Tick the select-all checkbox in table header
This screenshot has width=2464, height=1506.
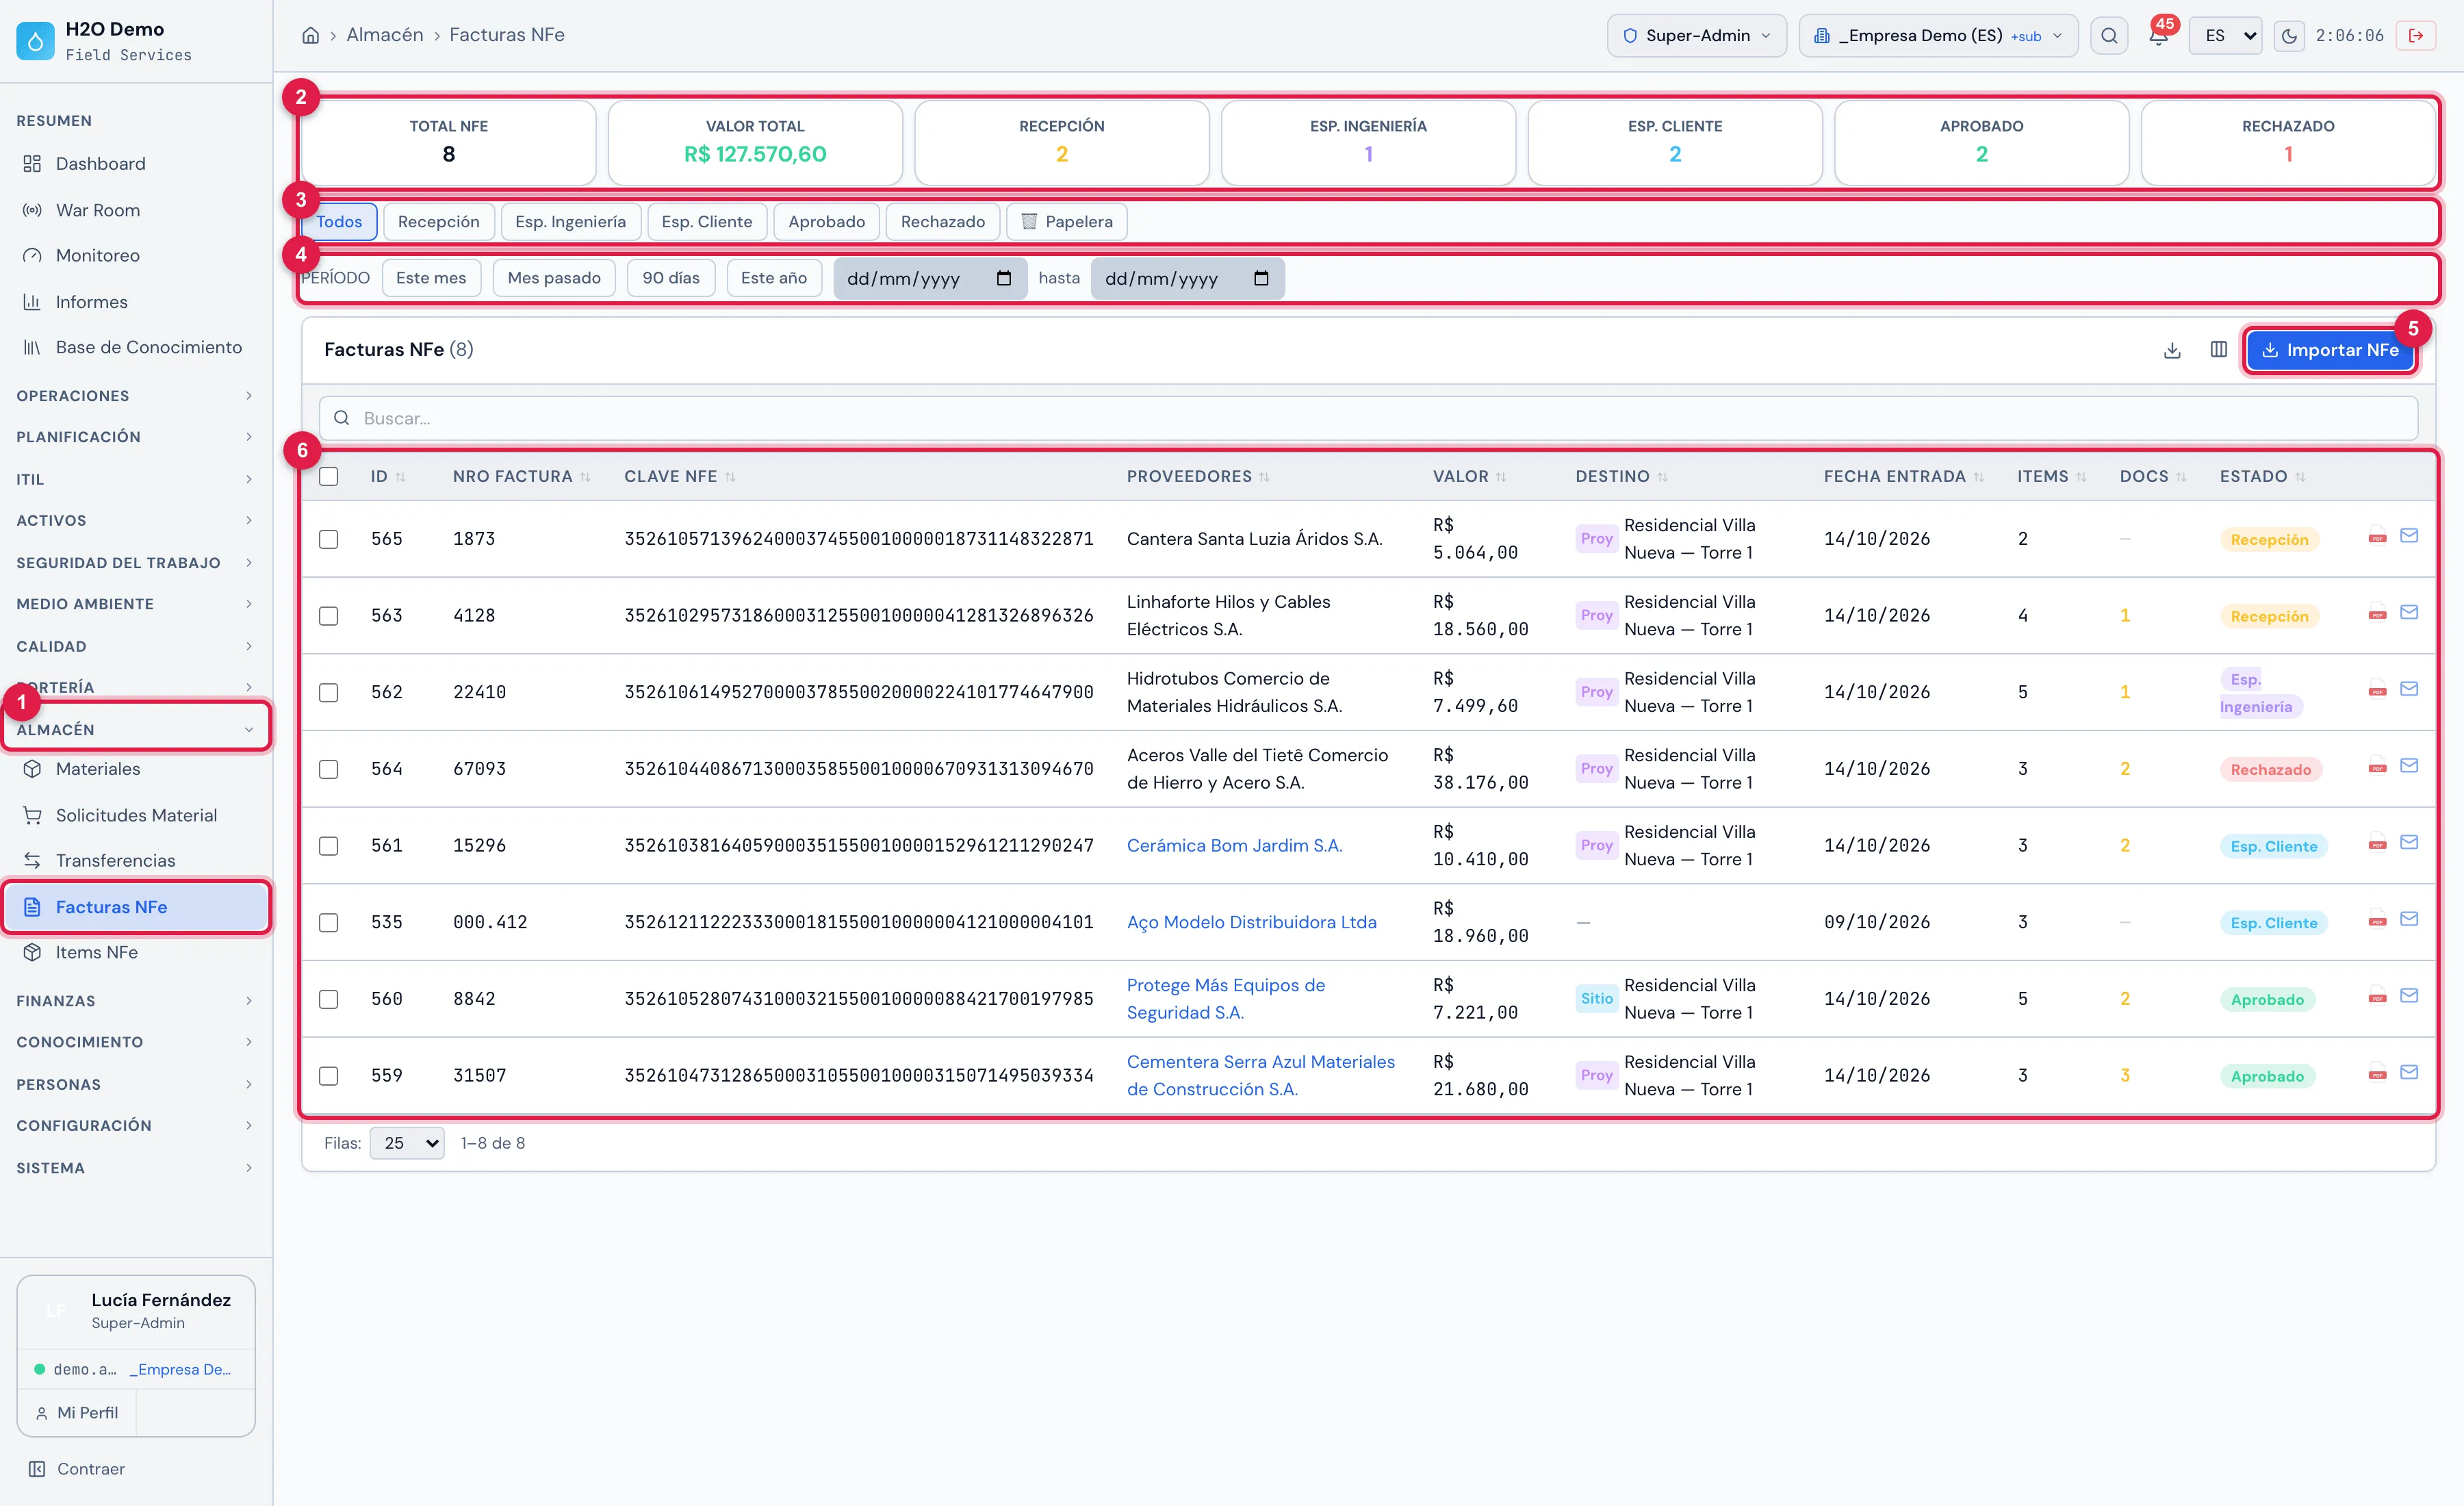[328, 477]
